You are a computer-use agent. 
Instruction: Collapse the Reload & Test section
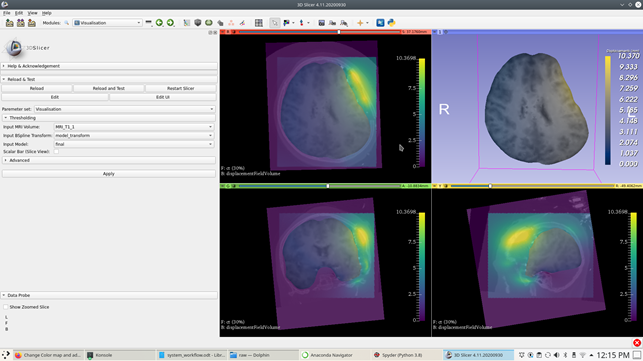tap(109, 79)
